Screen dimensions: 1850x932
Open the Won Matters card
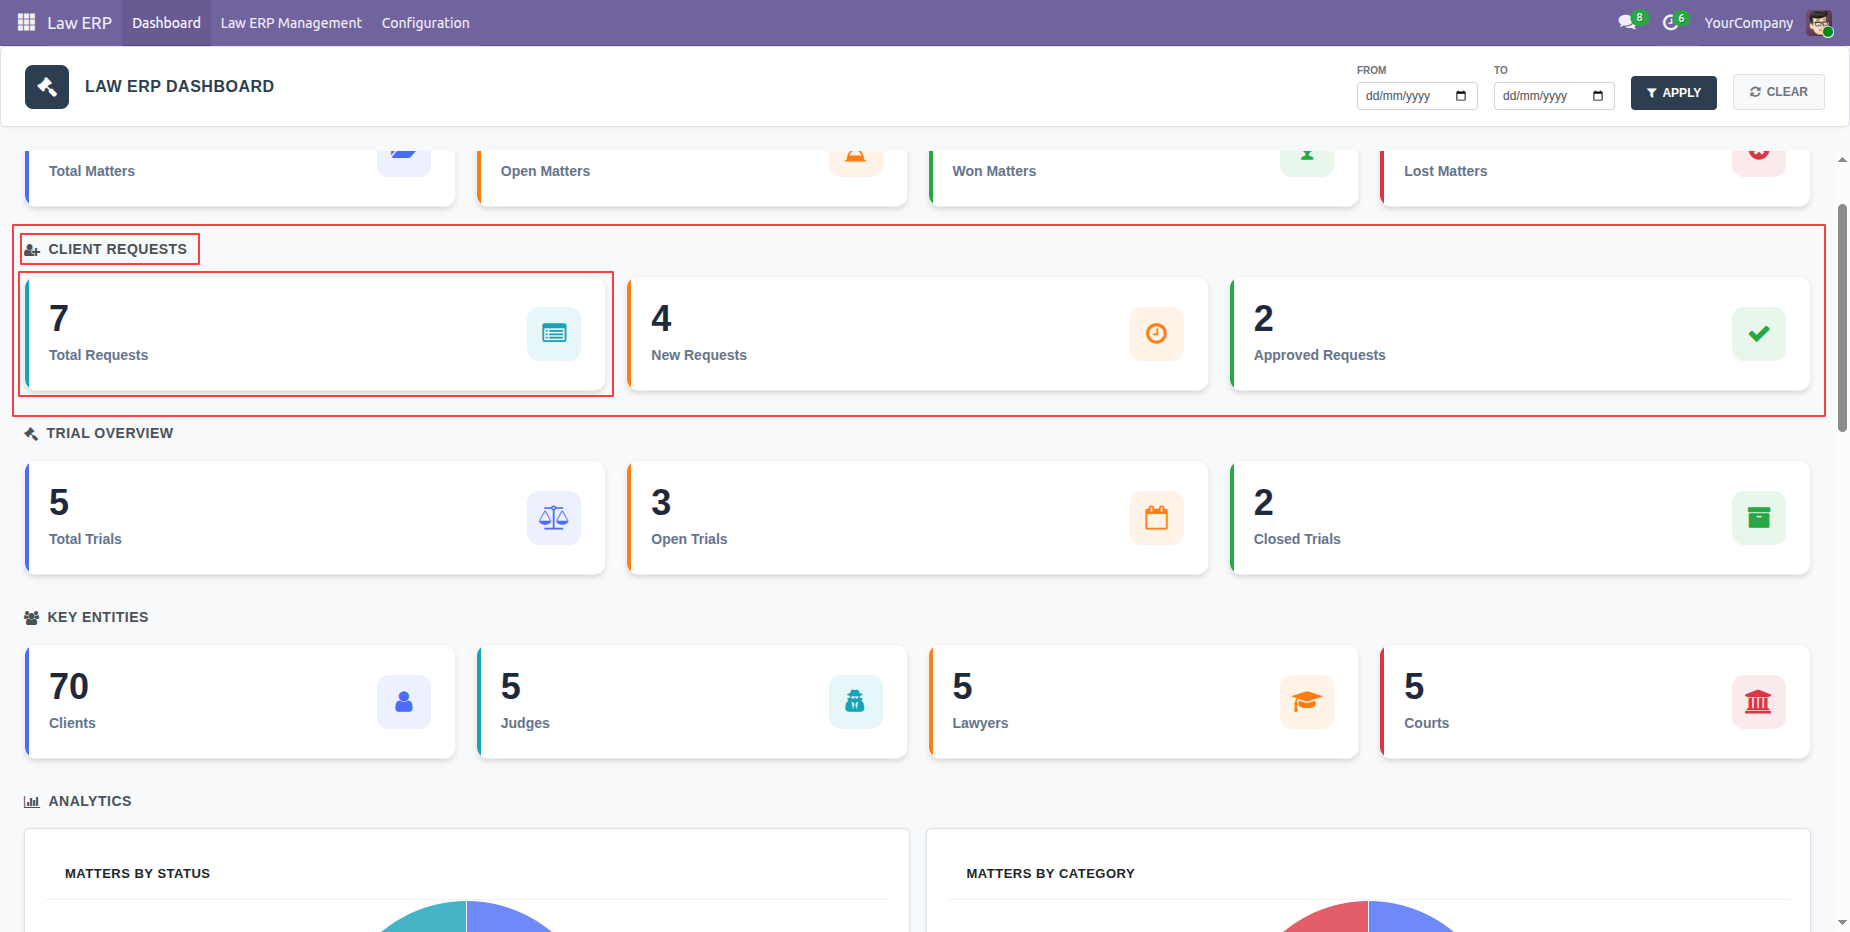coord(1144,178)
